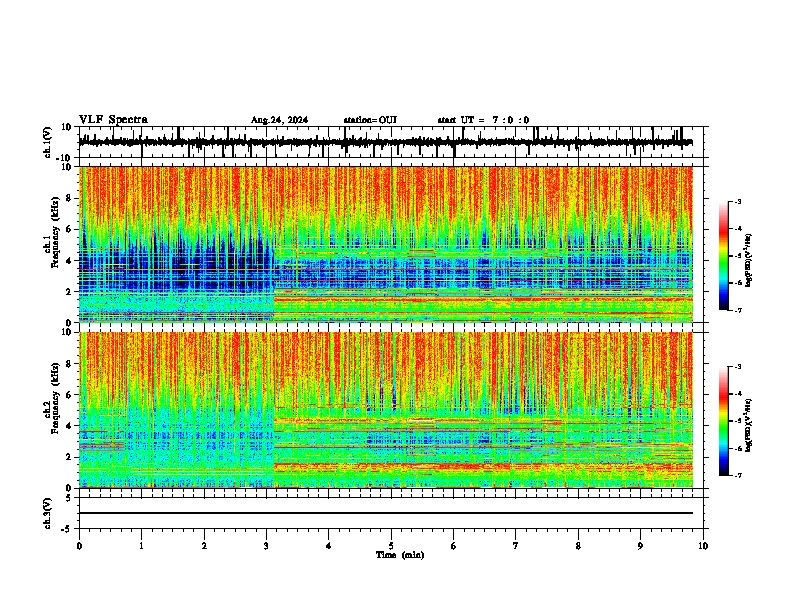
Task: Click the ch.1 spectrogram image
Action: coord(386,244)
